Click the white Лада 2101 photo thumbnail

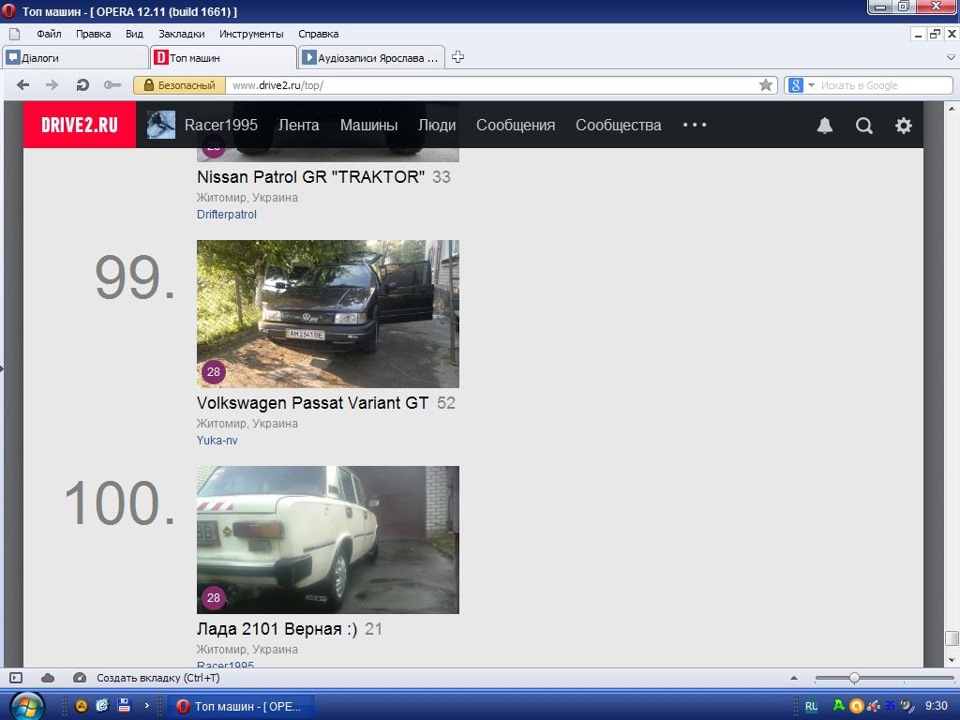[328, 540]
